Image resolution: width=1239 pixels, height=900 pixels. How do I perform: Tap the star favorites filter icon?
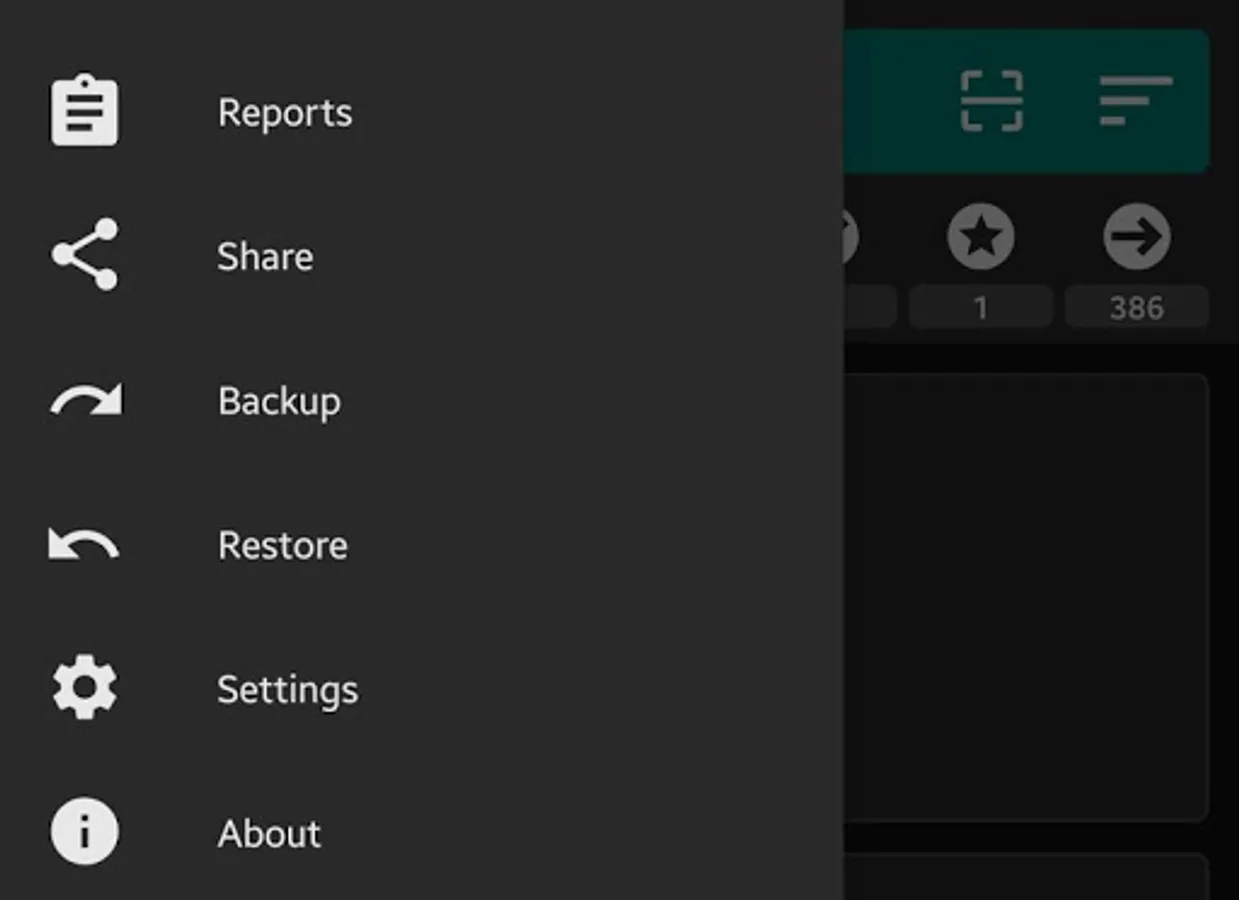pyautogui.click(x=981, y=237)
